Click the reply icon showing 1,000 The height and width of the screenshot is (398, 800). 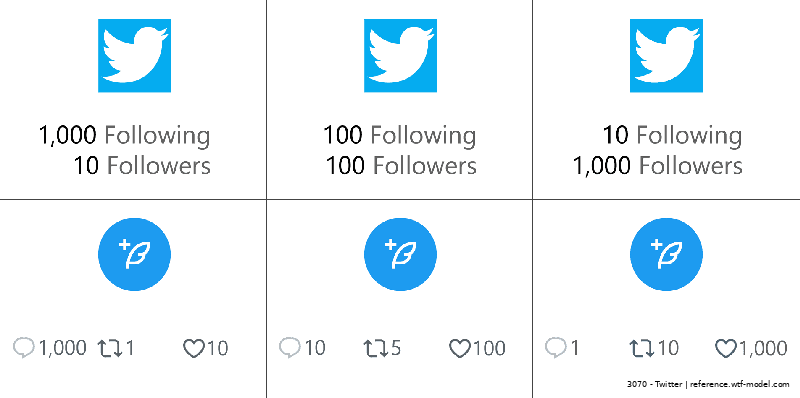point(23,348)
